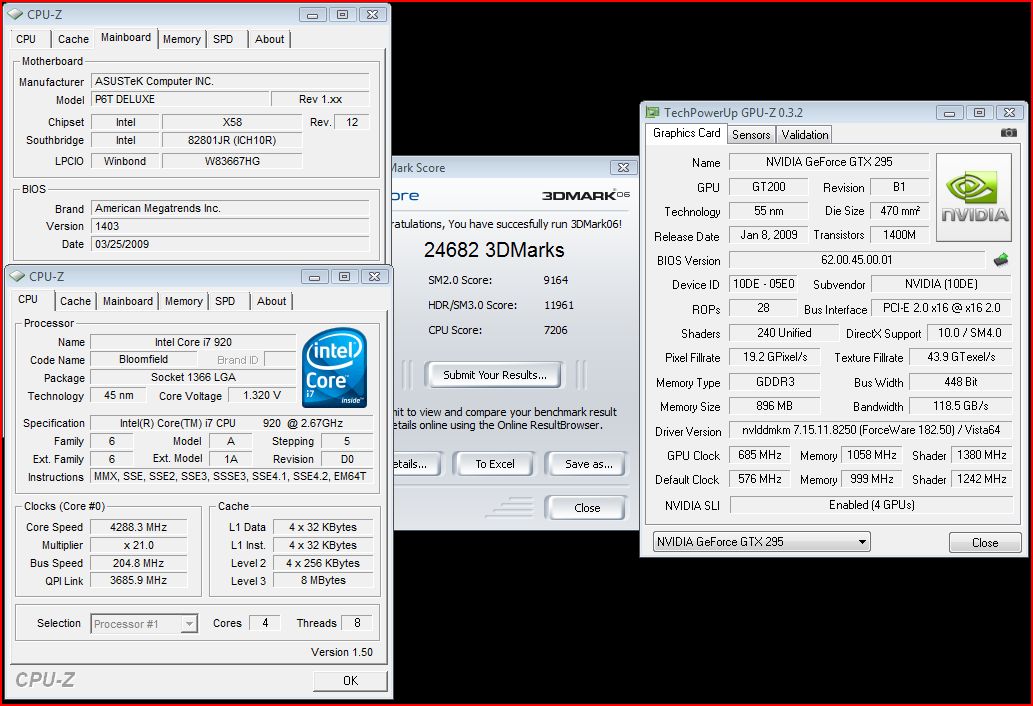Click the Core Voltage value 1.320 V
Screen dimensions: 1033x706
[262, 395]
